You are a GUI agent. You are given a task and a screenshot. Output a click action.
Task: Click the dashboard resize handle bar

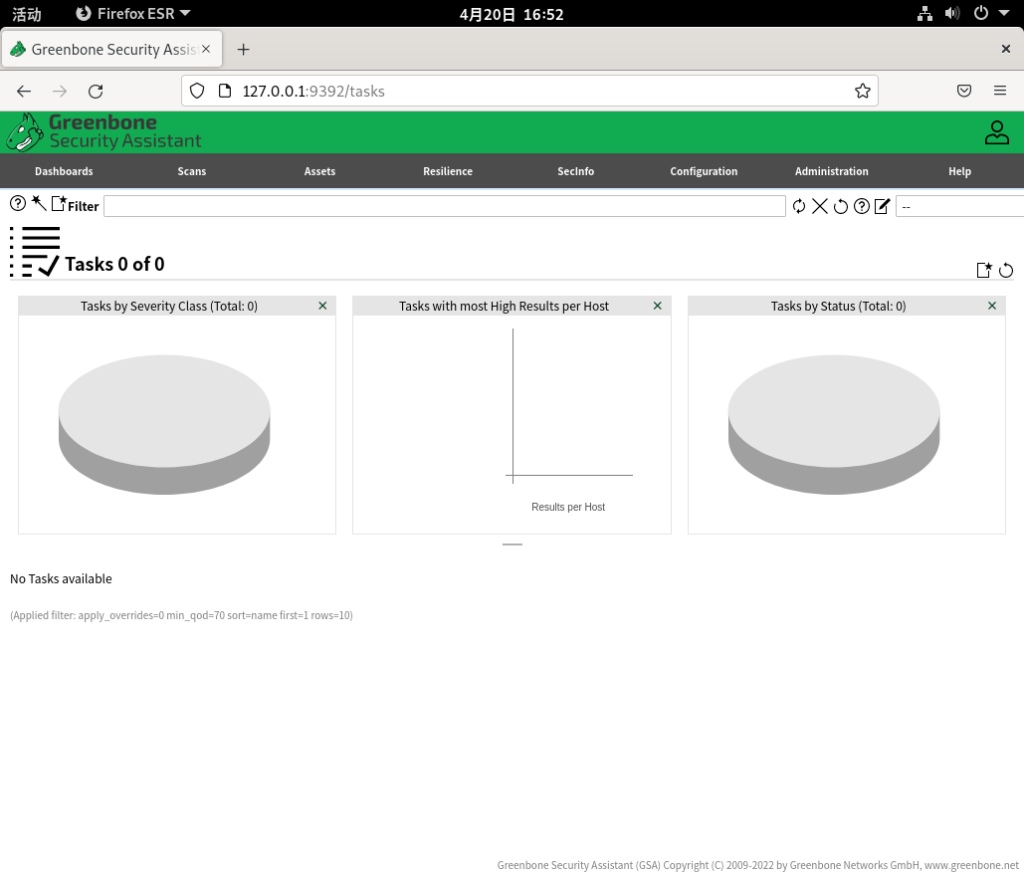(512, 544)
